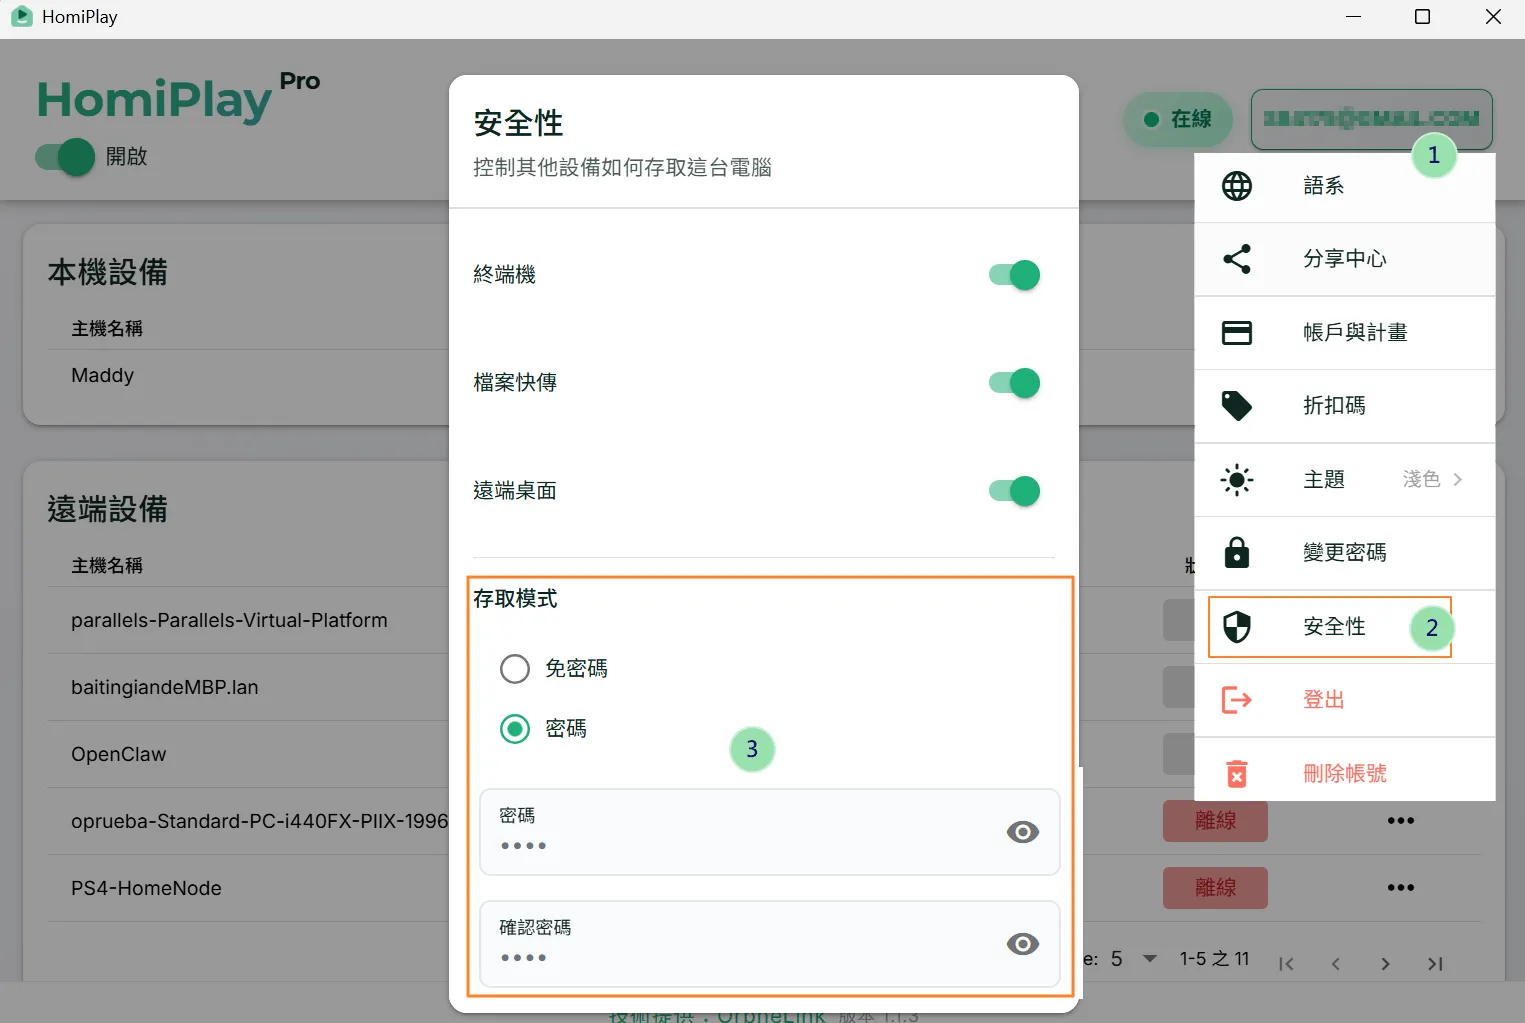The image size is (1525, 1023).
Task: Select the baitingiandeMBP.lan device row
Action: pos(165,688)
